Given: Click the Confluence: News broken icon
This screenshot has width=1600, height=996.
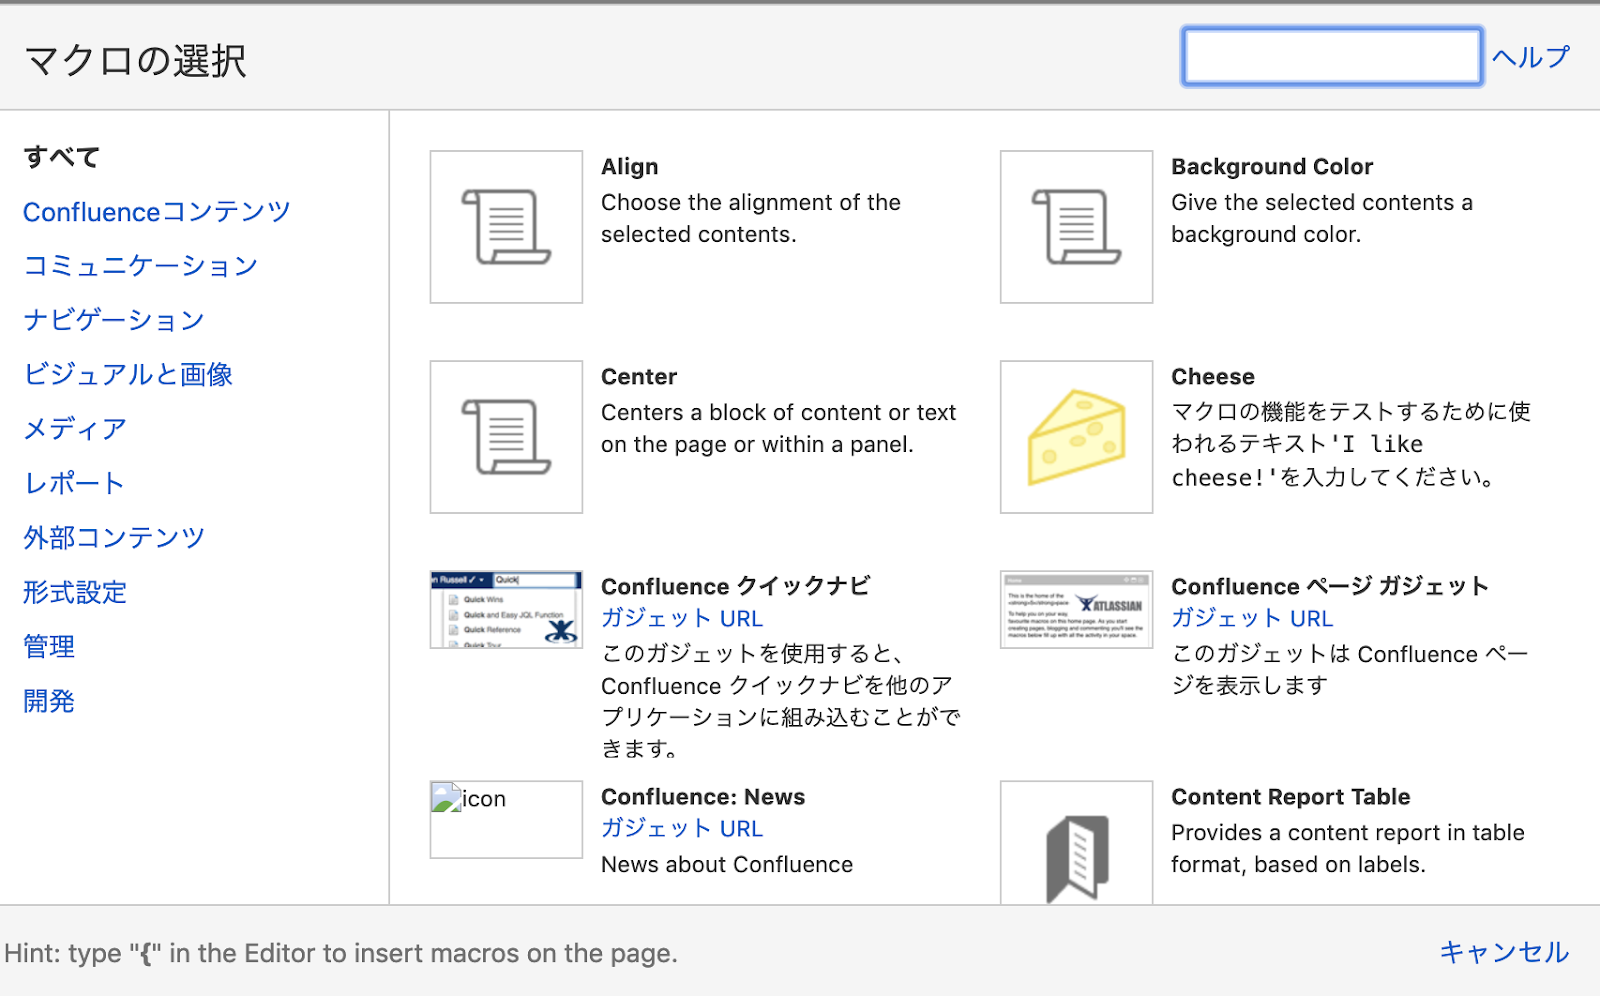Looking at the screenshot, I should point(506,819).
